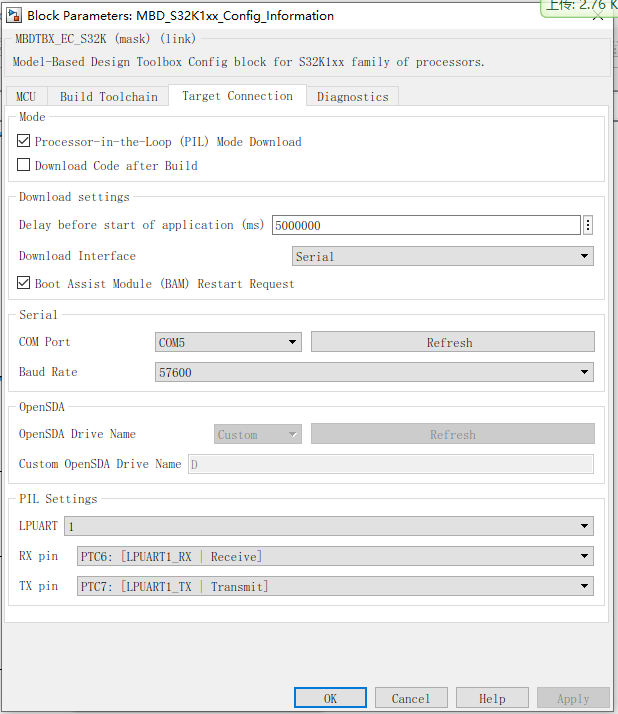Expand the COM Port dropdown showing COM5
This screenshot has width=618, height=714.
[228, 342]
